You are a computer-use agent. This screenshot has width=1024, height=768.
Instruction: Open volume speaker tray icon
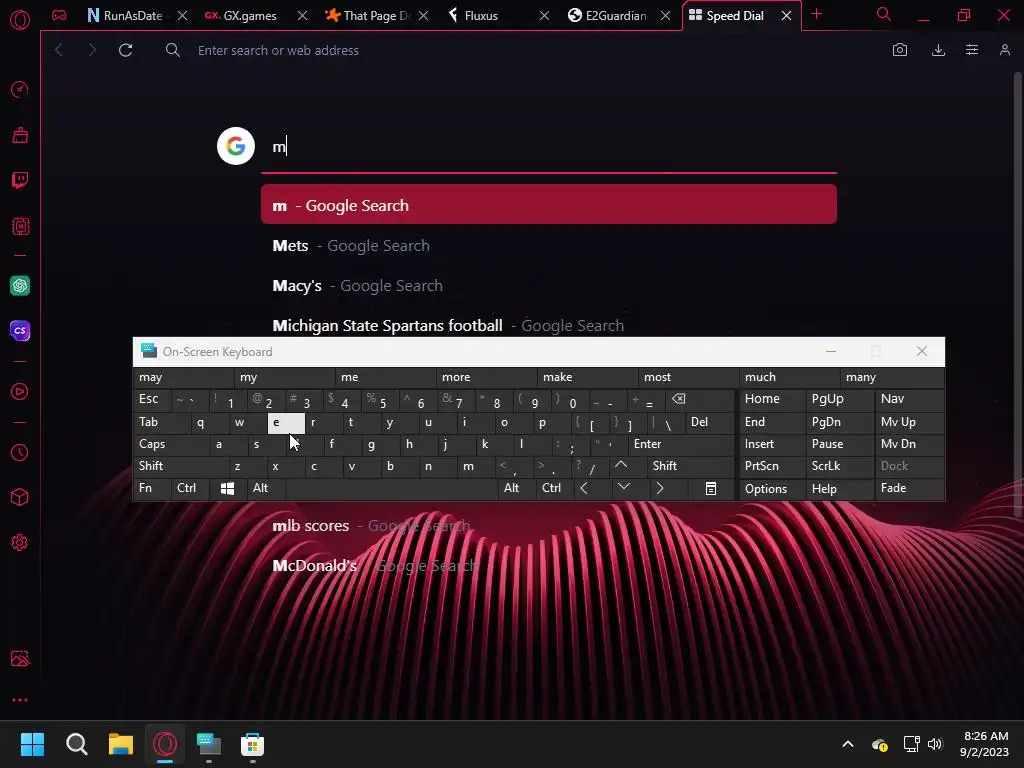tap(935, 744)
